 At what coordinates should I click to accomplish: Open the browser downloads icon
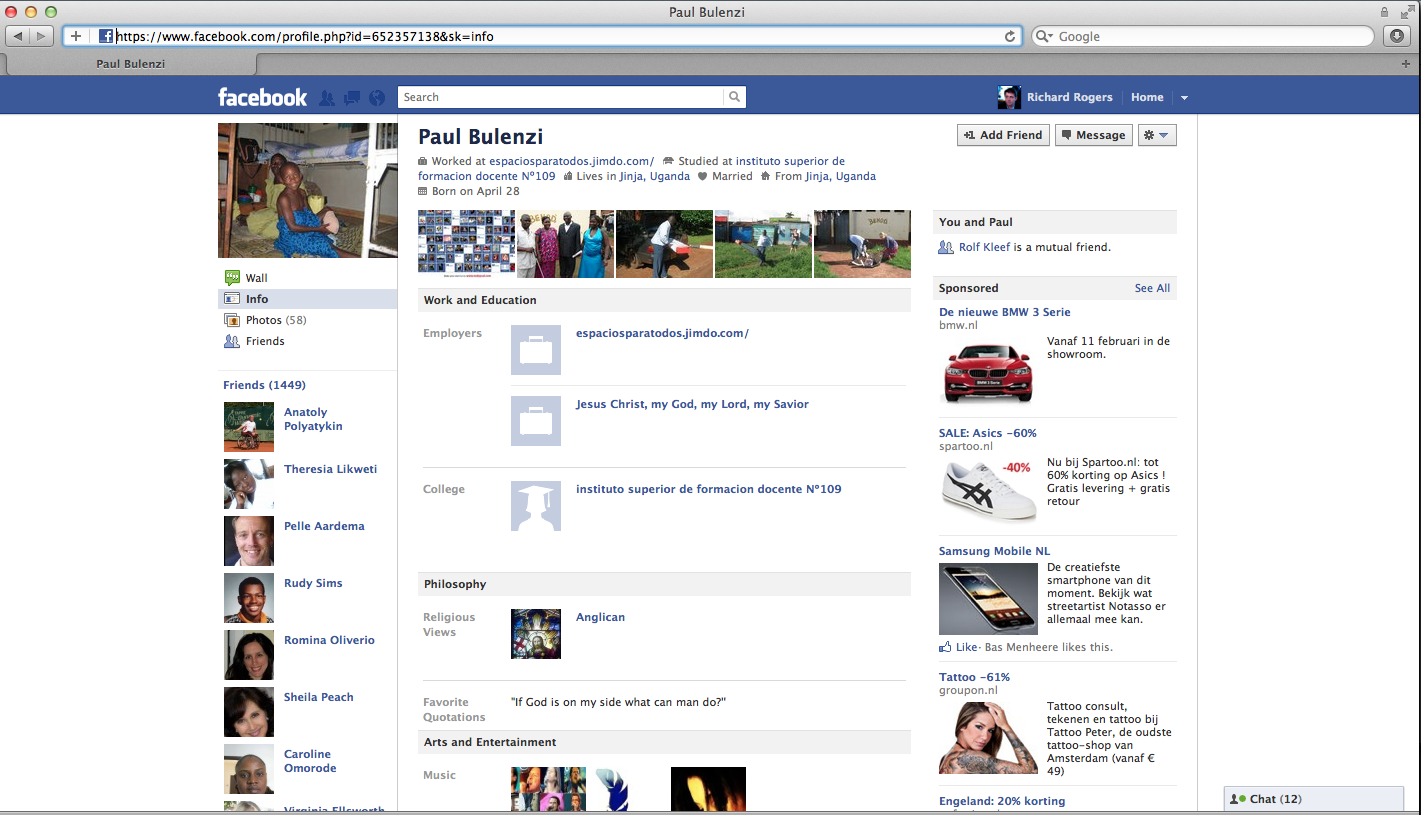(1398, 36)
